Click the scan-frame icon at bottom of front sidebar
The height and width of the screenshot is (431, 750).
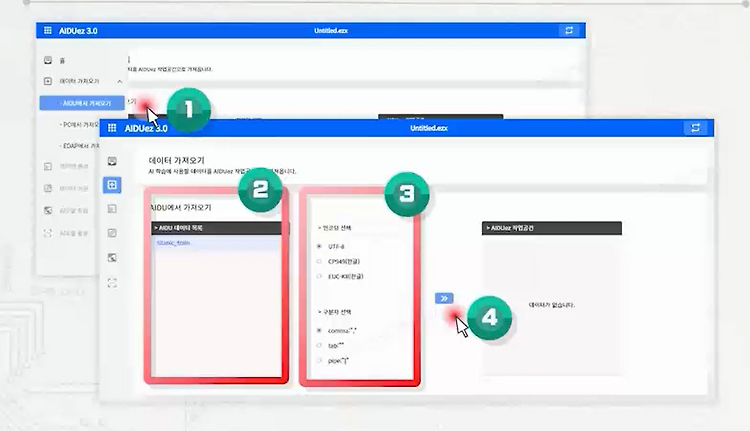point(112,283)
